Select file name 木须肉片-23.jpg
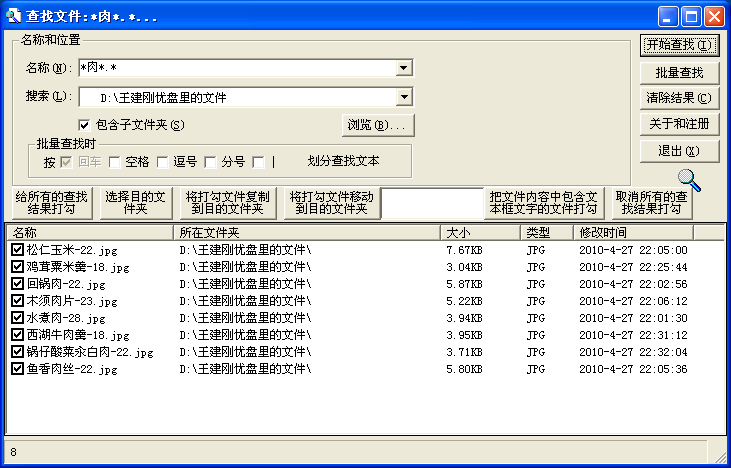This screenshot has width=731, height=468. [72, 301]
